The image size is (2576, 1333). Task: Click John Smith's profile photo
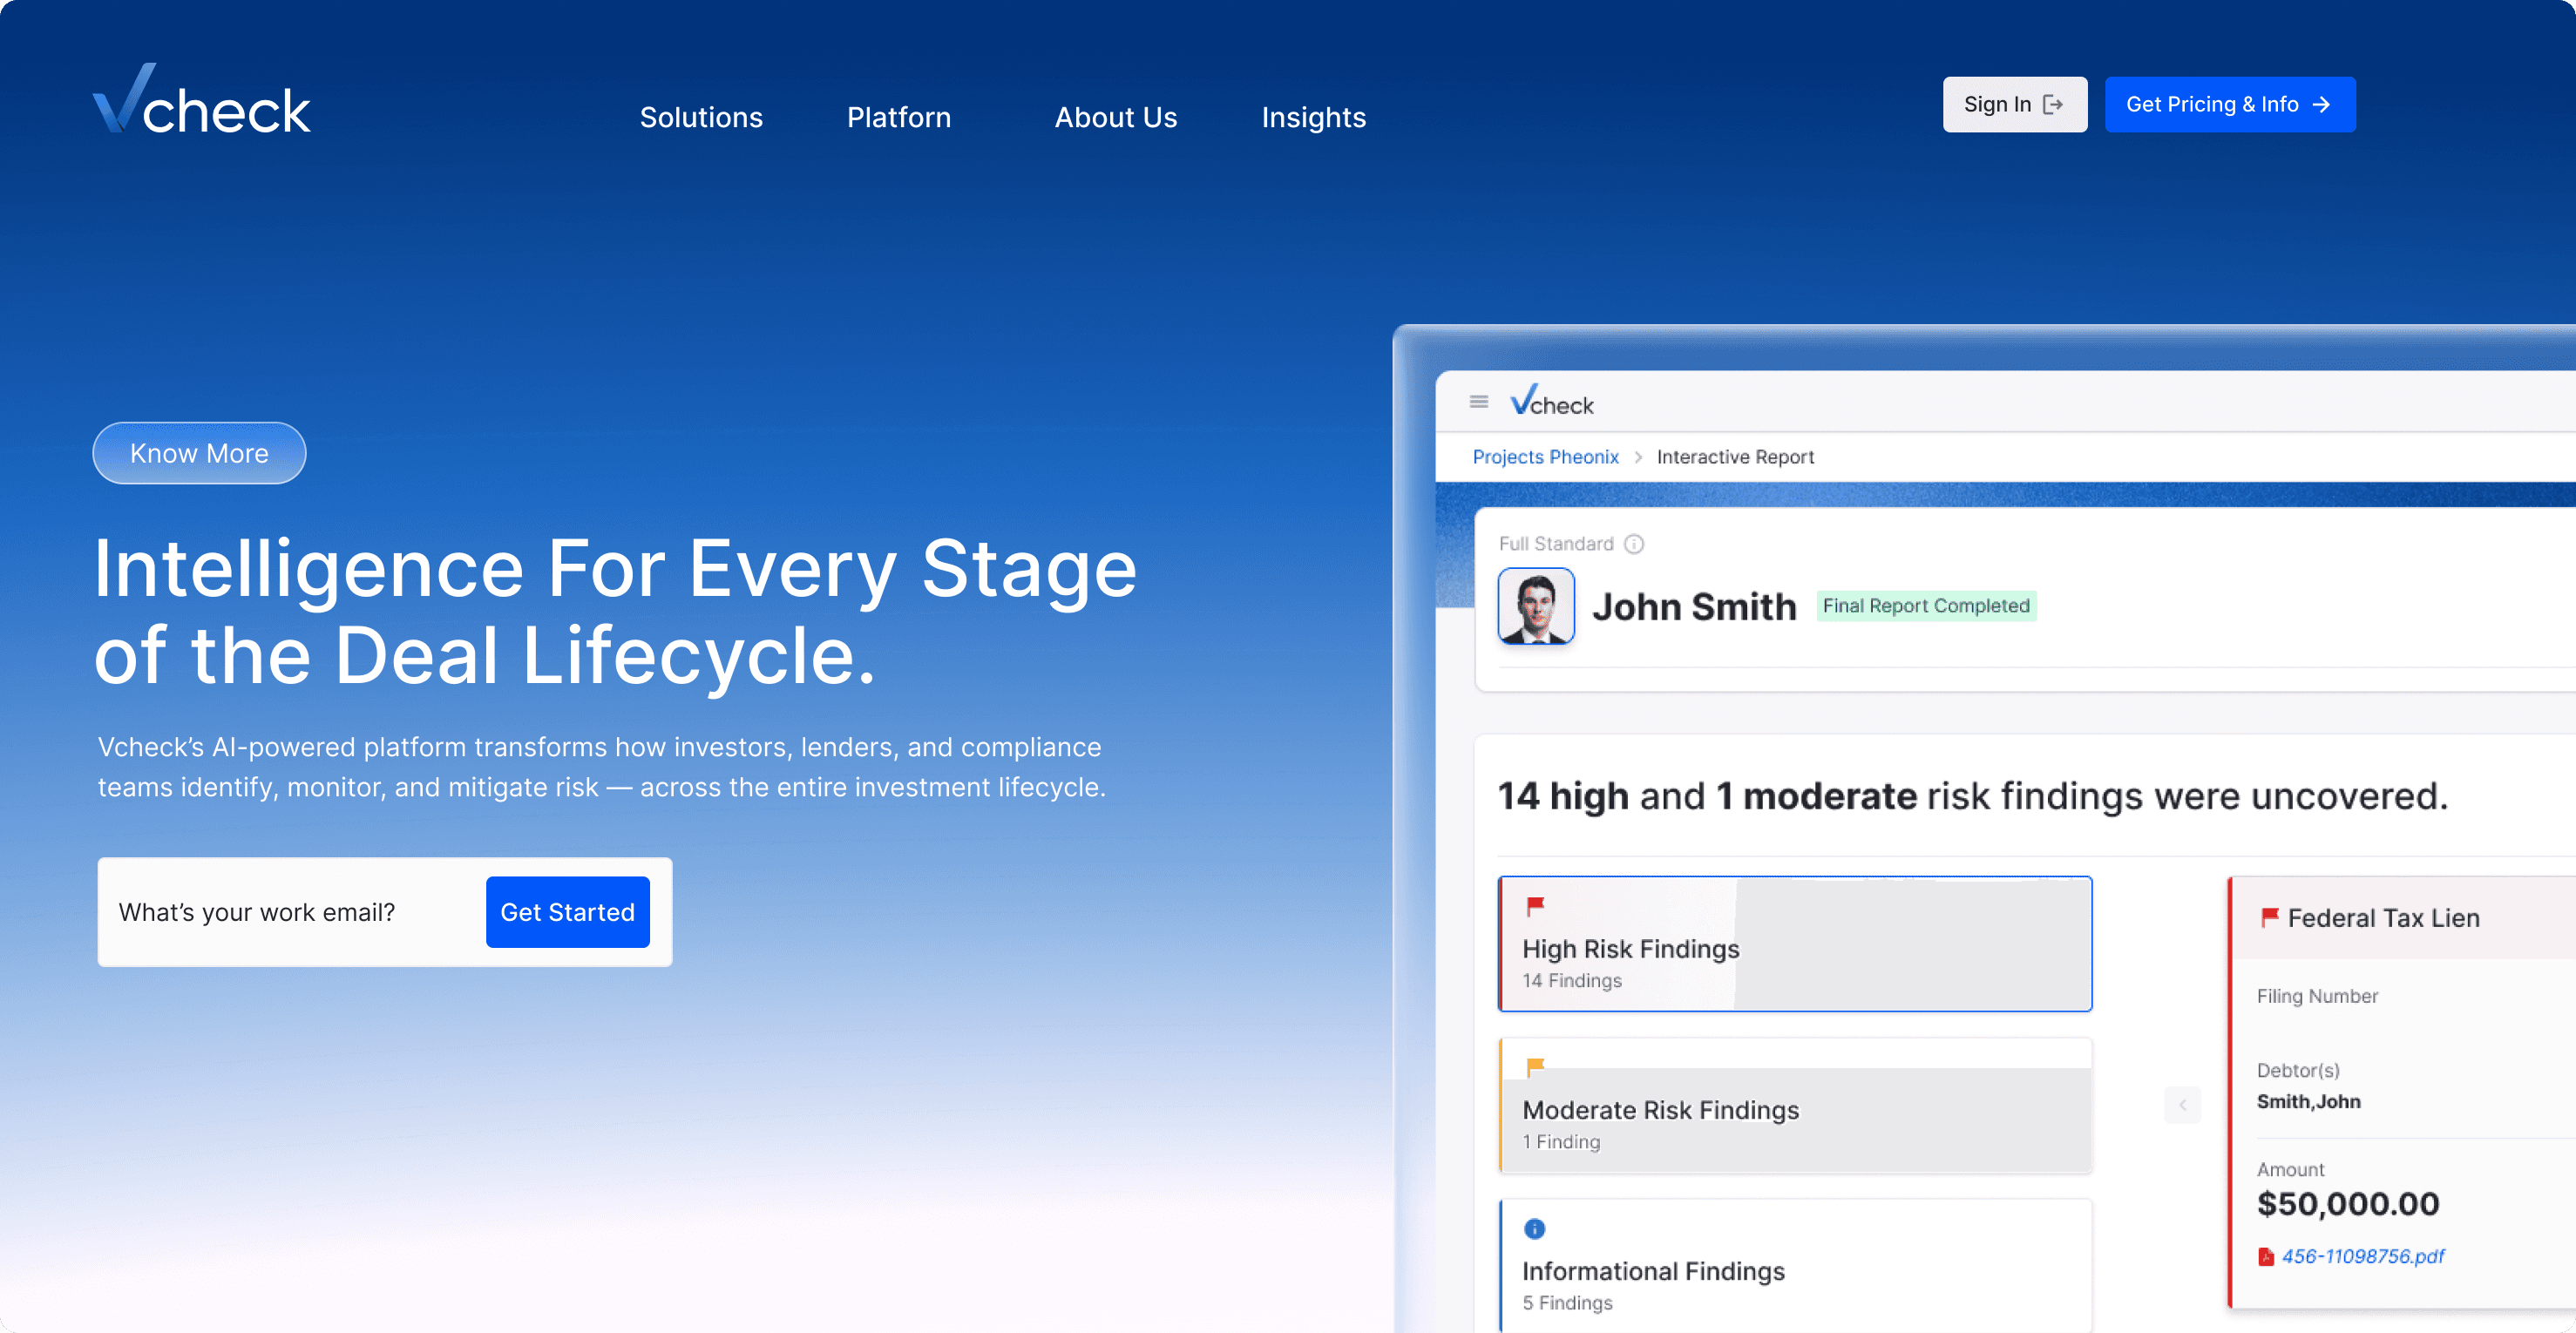(1536, 606)
